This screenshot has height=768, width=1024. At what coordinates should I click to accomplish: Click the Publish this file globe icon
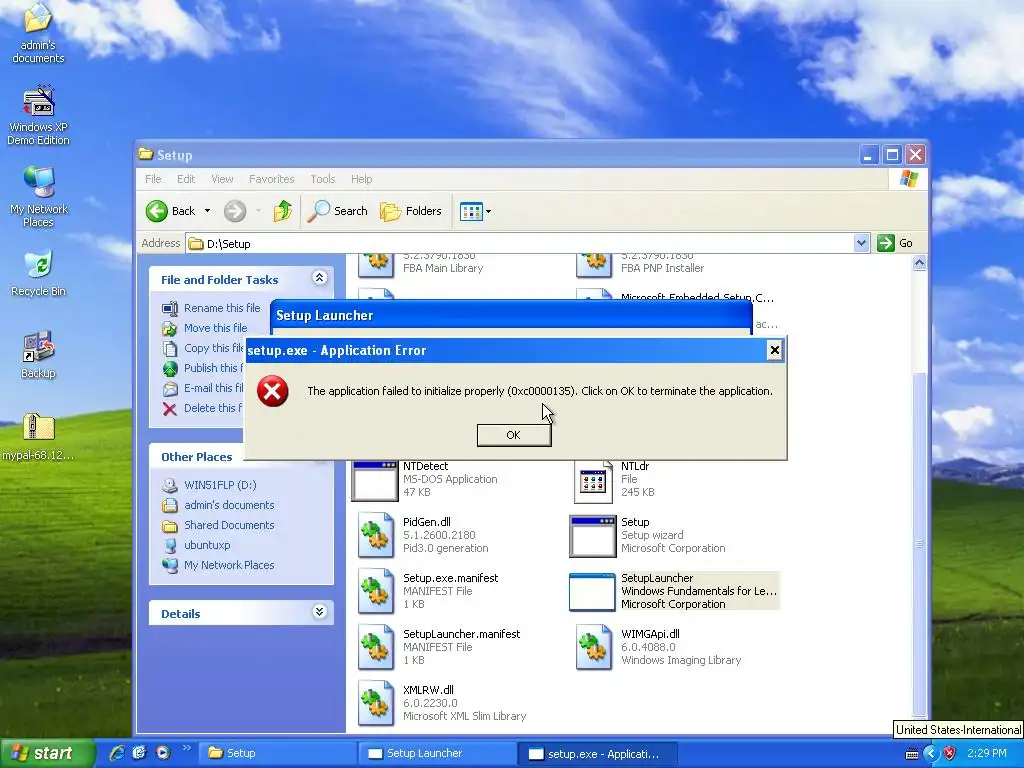click(170, 368)
